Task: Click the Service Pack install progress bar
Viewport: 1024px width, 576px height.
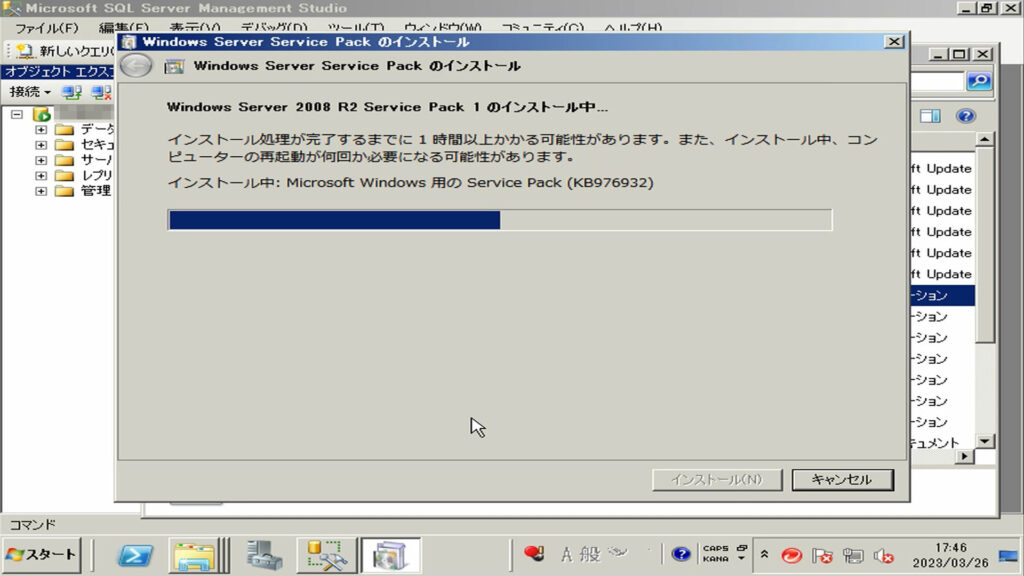Action: point(499,220)
